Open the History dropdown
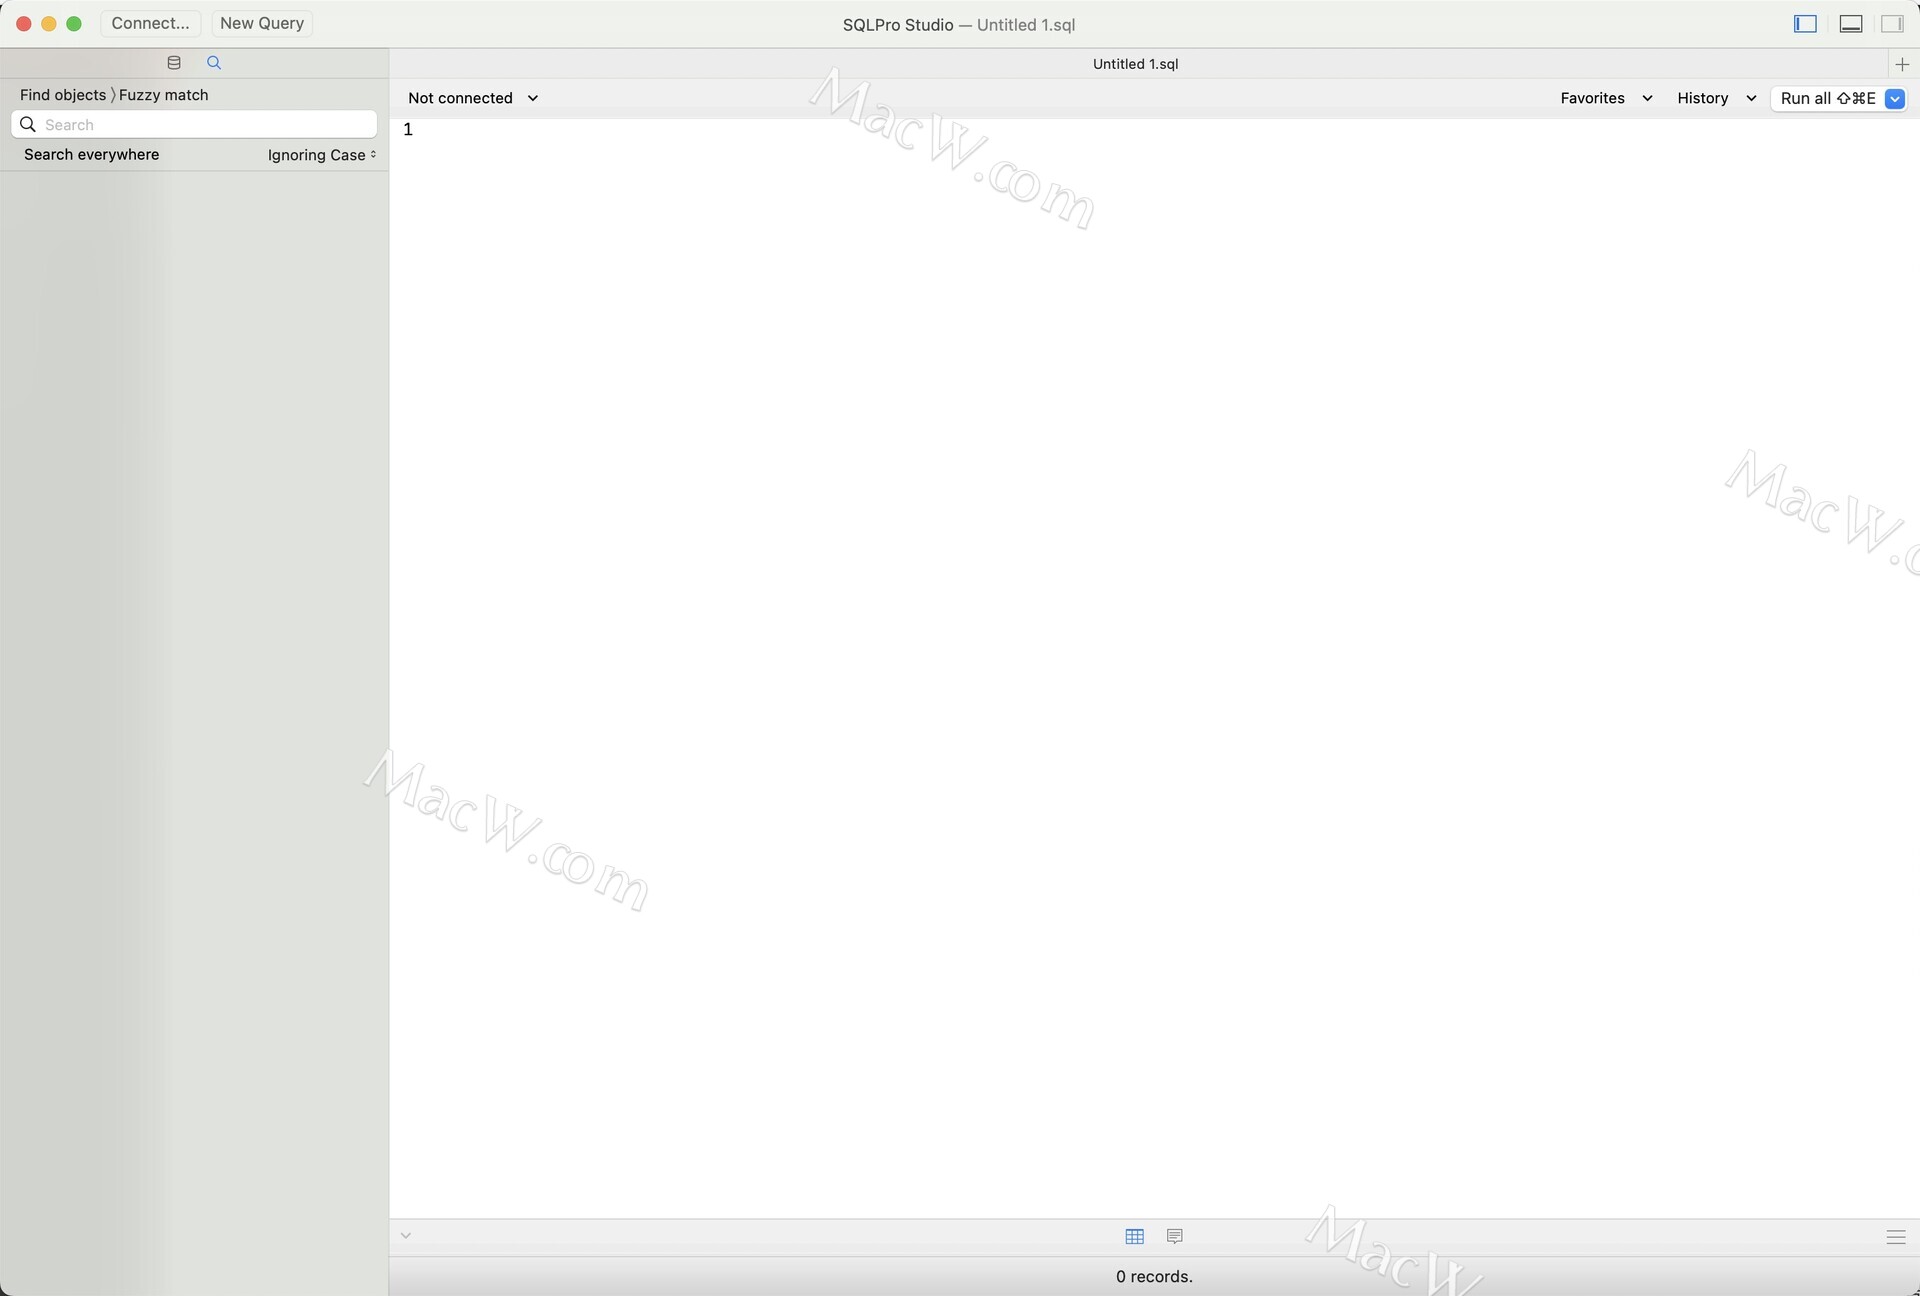 click(x=1716, y=98)
